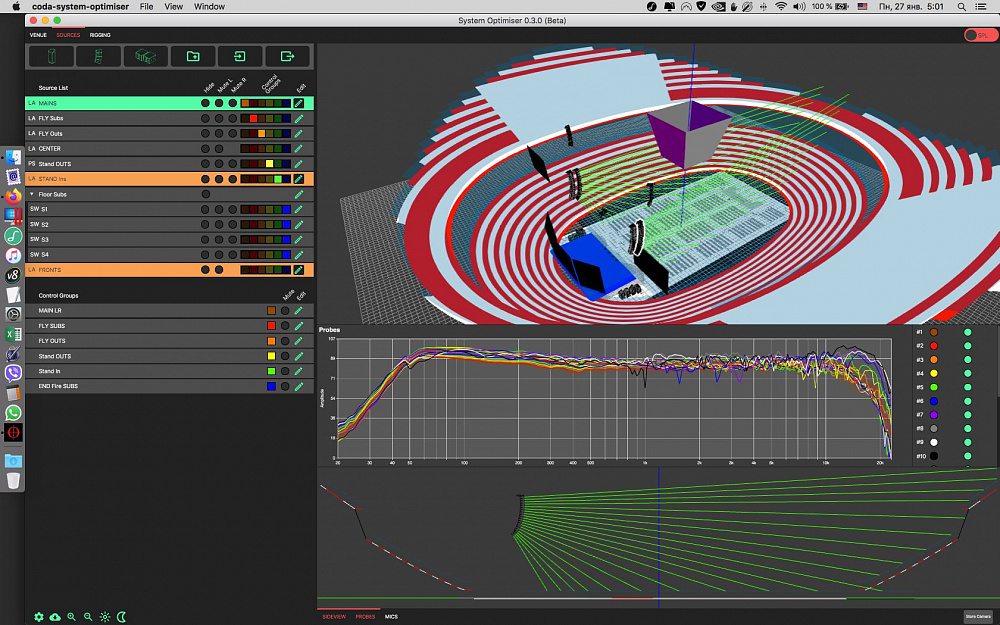Click the Store Camera button

[x=978, y=617]
